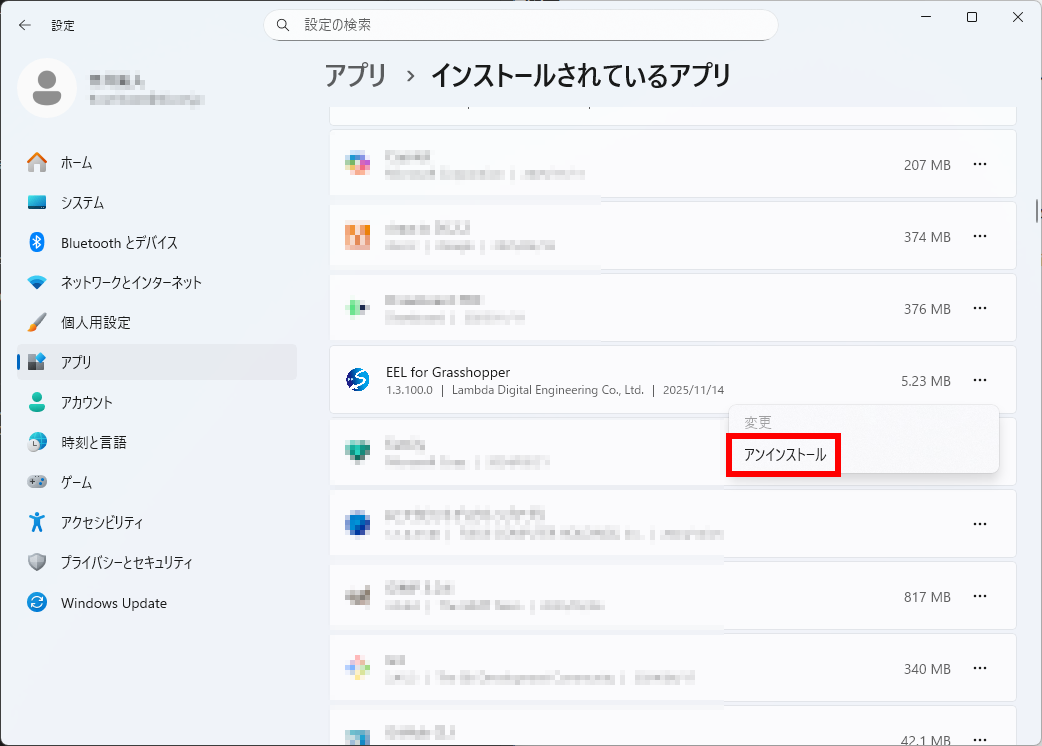Navigate to アプリ via the breadcrumb link
The height and width of the screenshot is (746, 1042).
pos(355,75)
